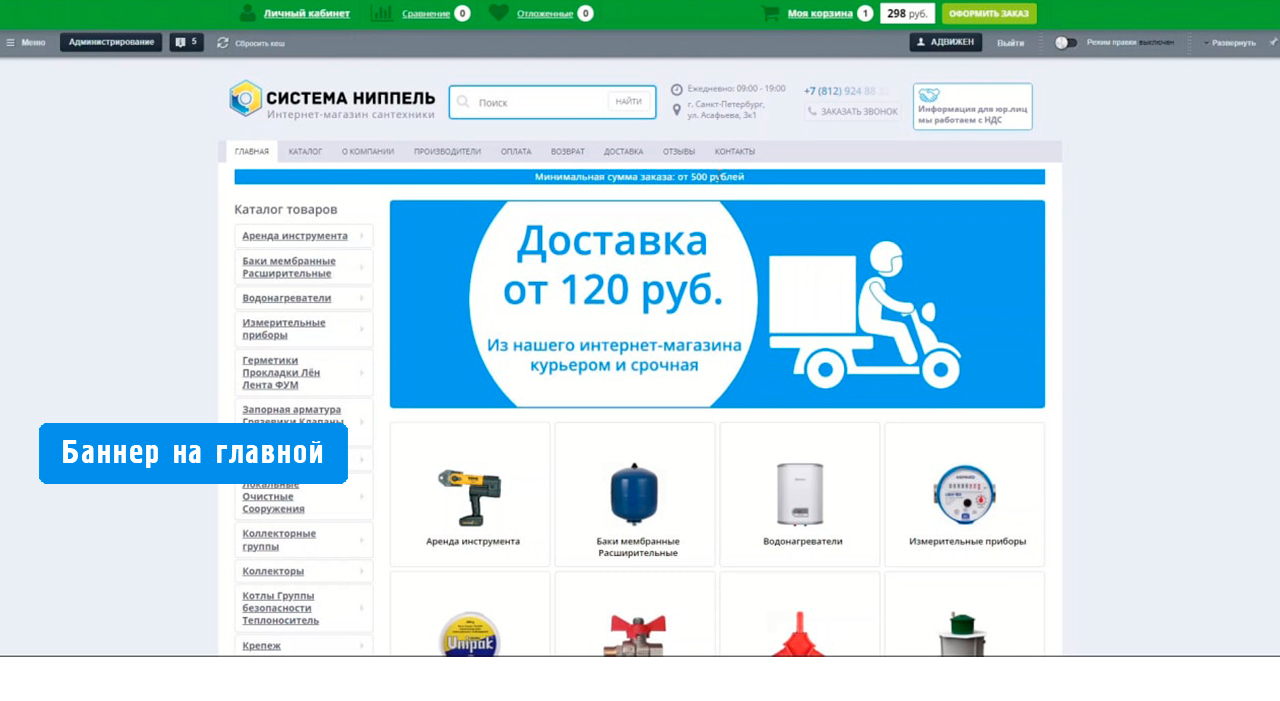1280x701 pixels.
Task: Open the Контакты menu item
Action: click(735, 152)
